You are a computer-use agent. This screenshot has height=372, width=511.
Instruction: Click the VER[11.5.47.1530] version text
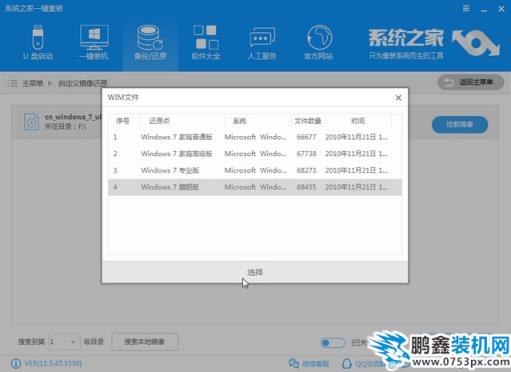(x=53, y=363)
